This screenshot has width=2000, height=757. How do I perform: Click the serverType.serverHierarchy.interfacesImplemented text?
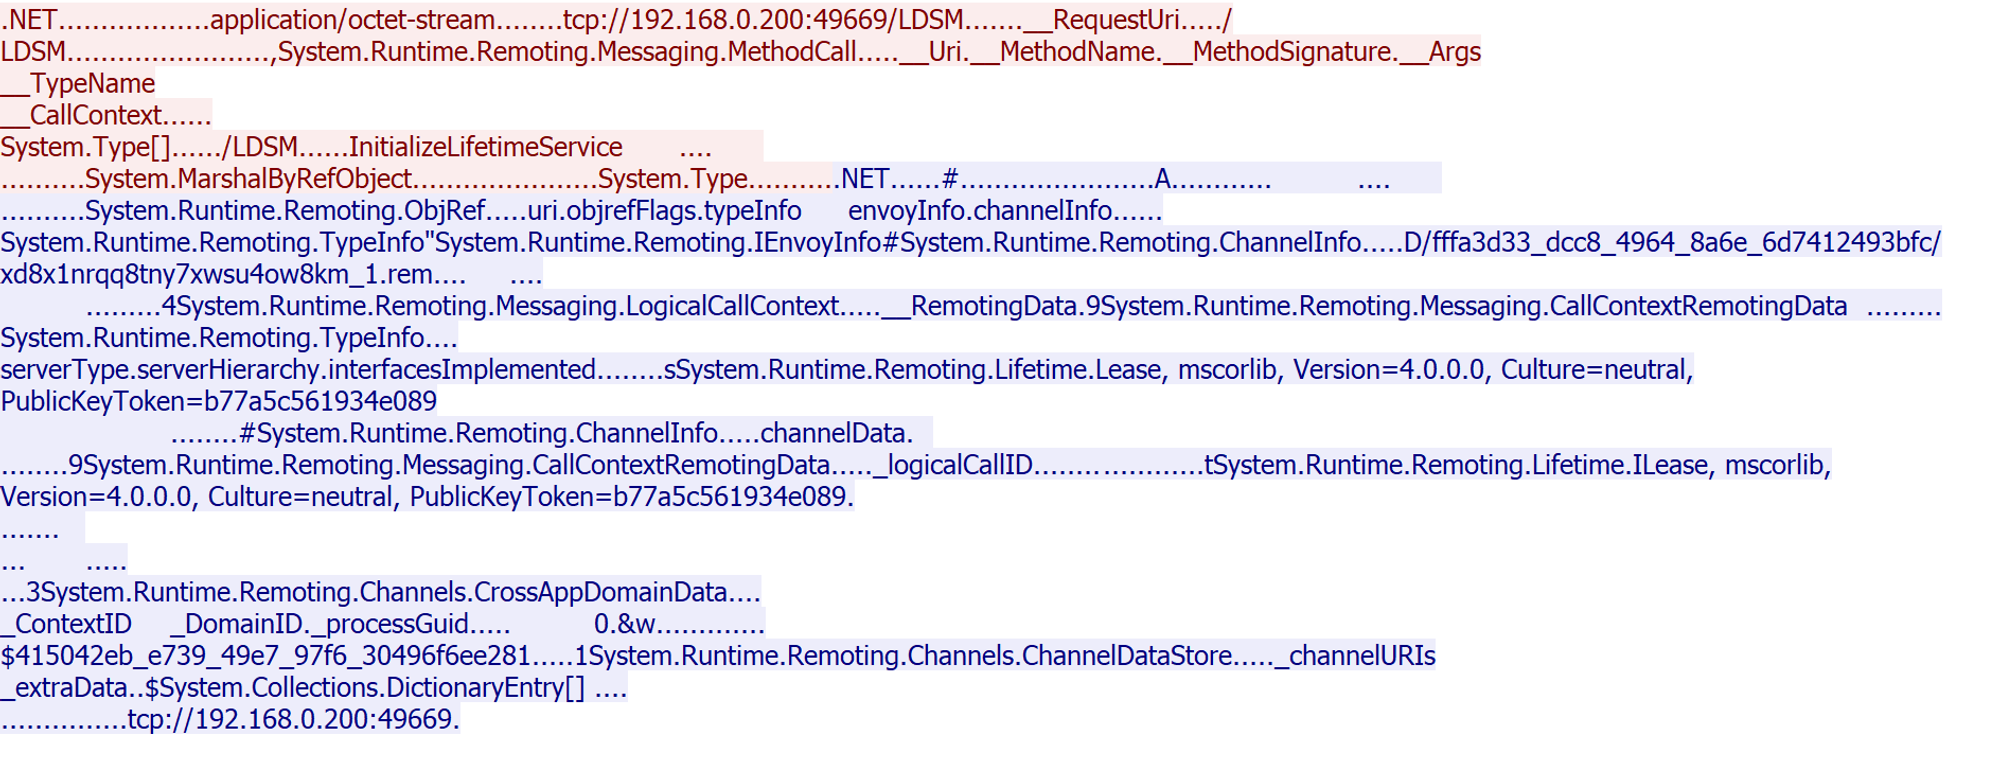(x=298, y=370)
